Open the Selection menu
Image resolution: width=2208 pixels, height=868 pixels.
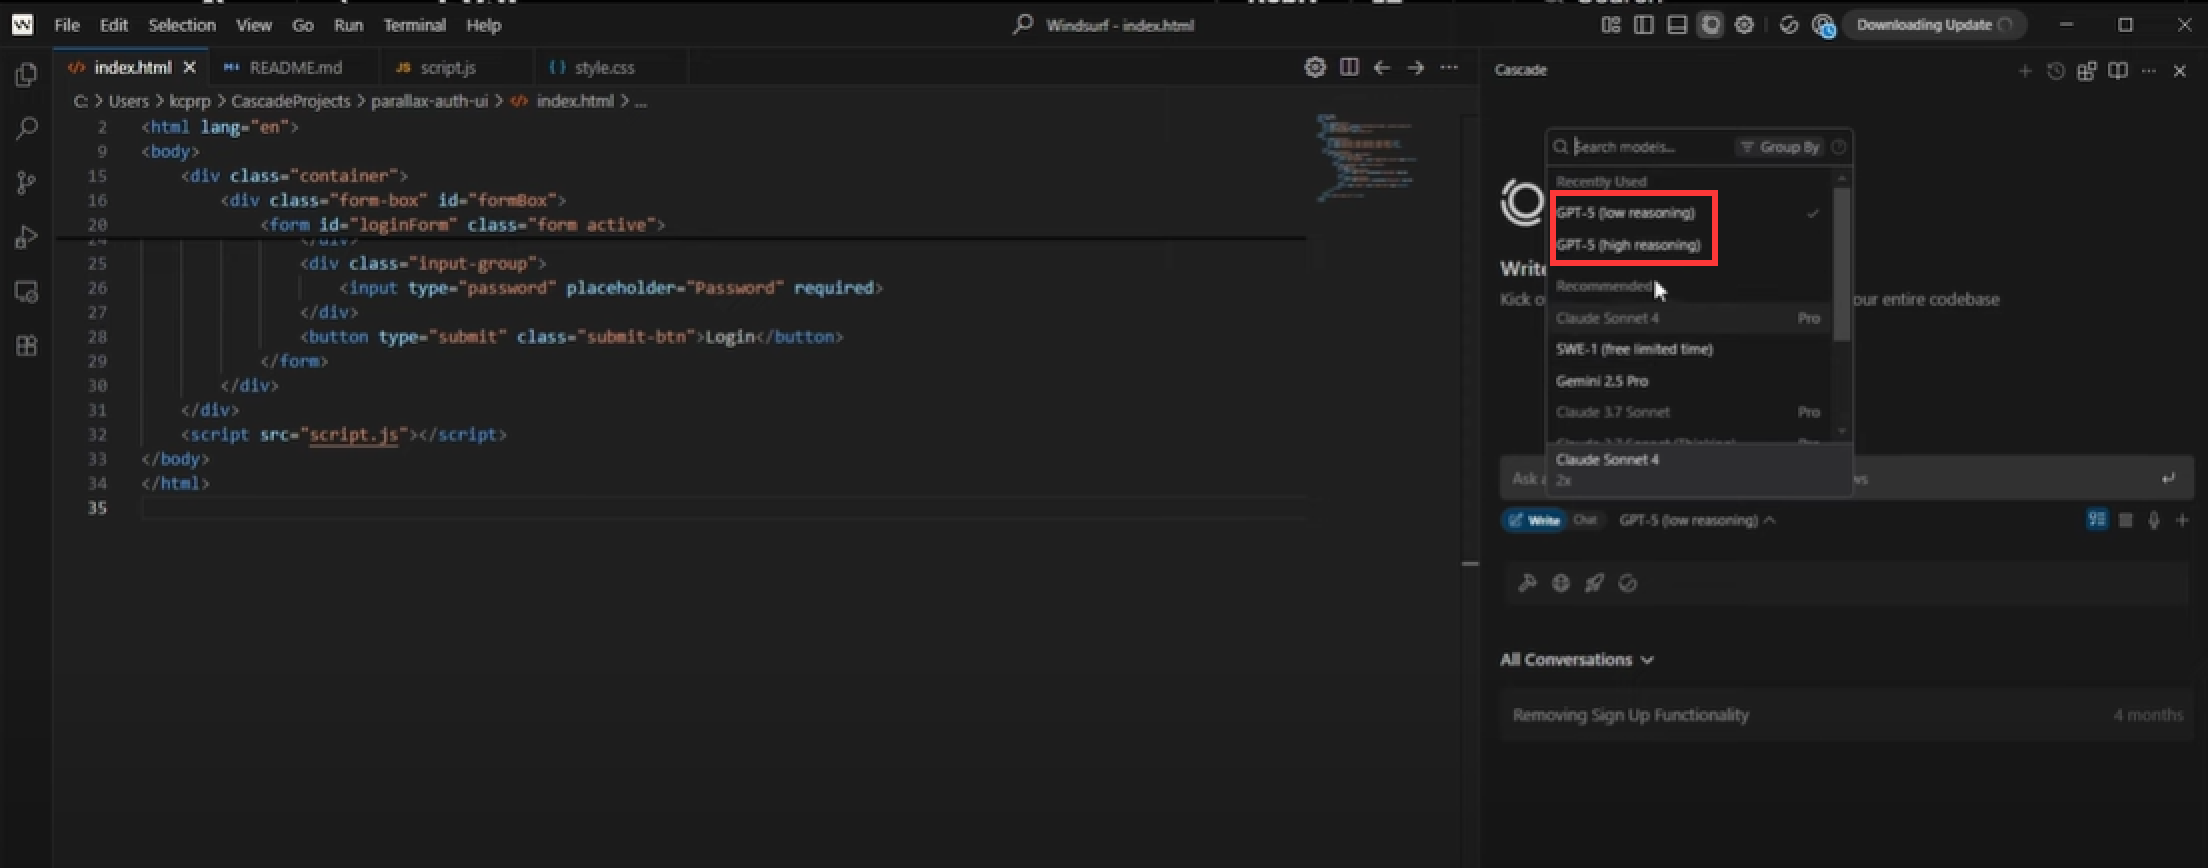[x=182, y=25]
